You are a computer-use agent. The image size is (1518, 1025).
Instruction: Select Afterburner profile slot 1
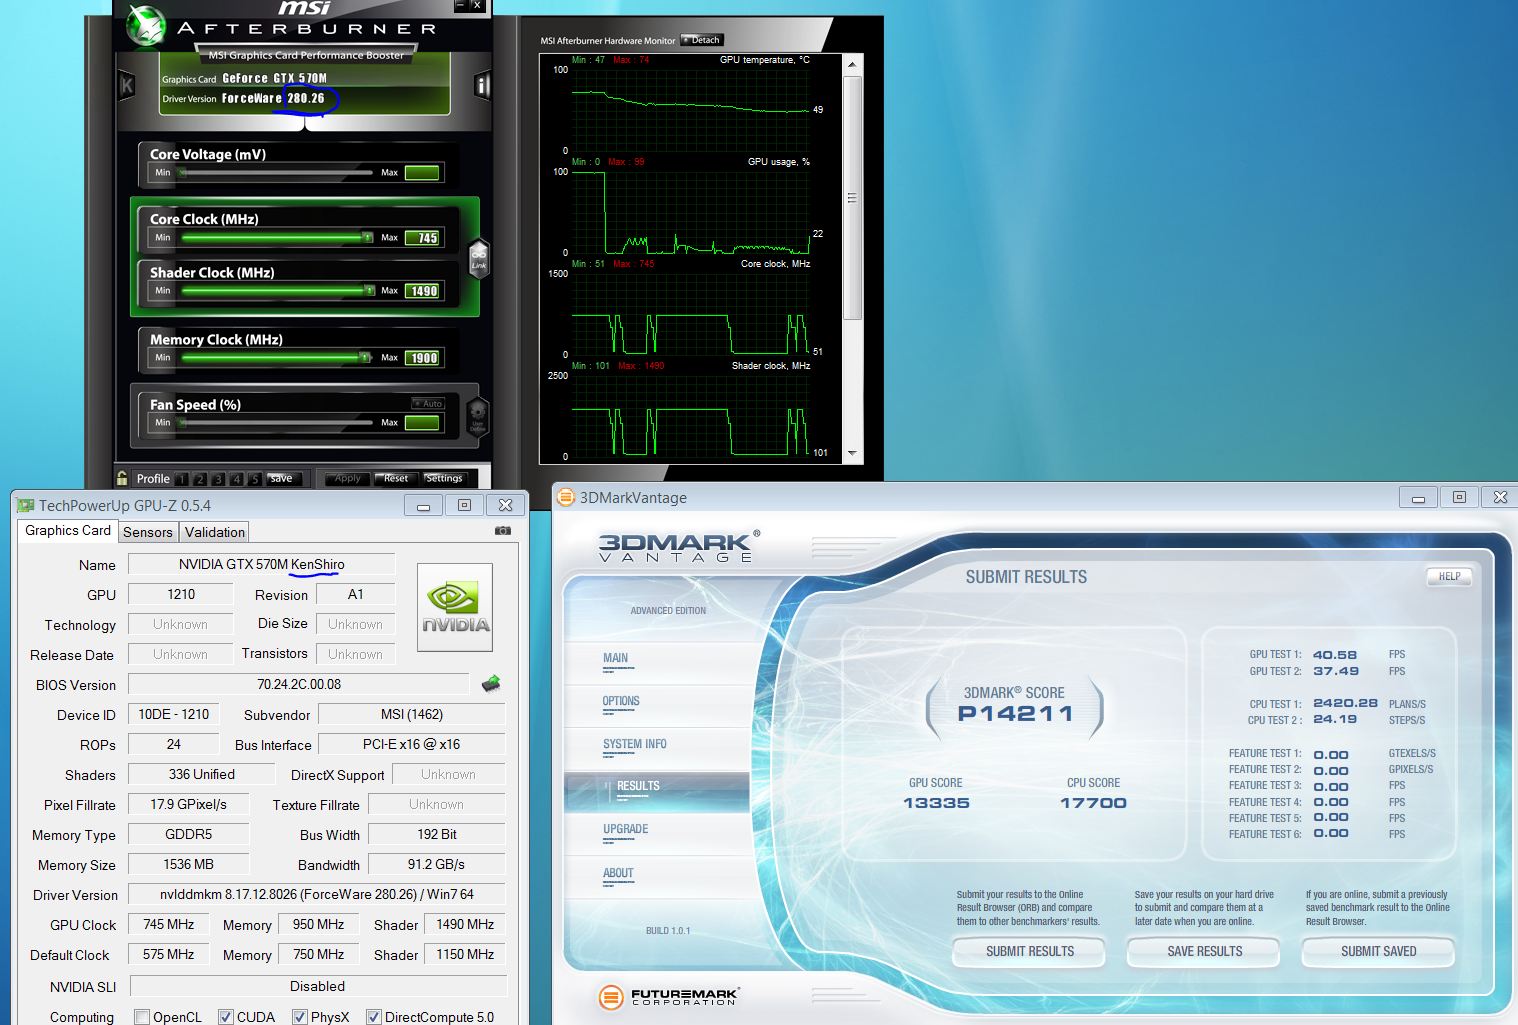pos(182,479)
